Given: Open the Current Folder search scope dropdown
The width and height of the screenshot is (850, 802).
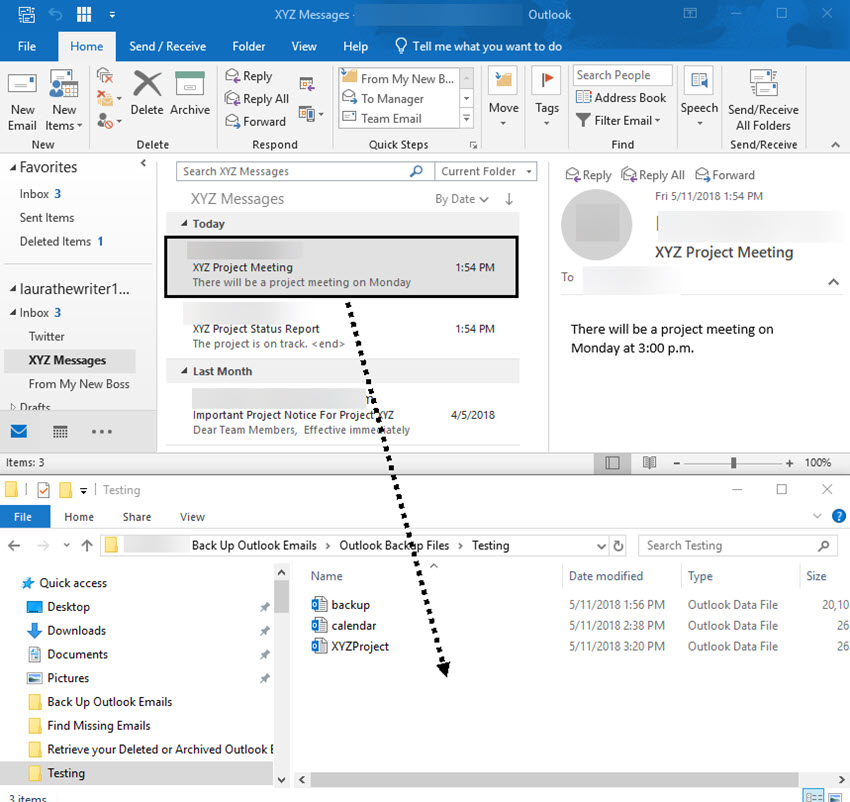Looking at the screenshot, I should pos(486,171).
